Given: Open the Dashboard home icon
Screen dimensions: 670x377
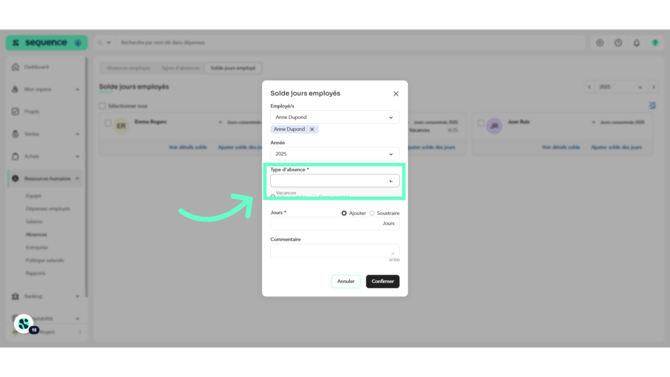Looking at the screenshot, I should pos(15,67).
